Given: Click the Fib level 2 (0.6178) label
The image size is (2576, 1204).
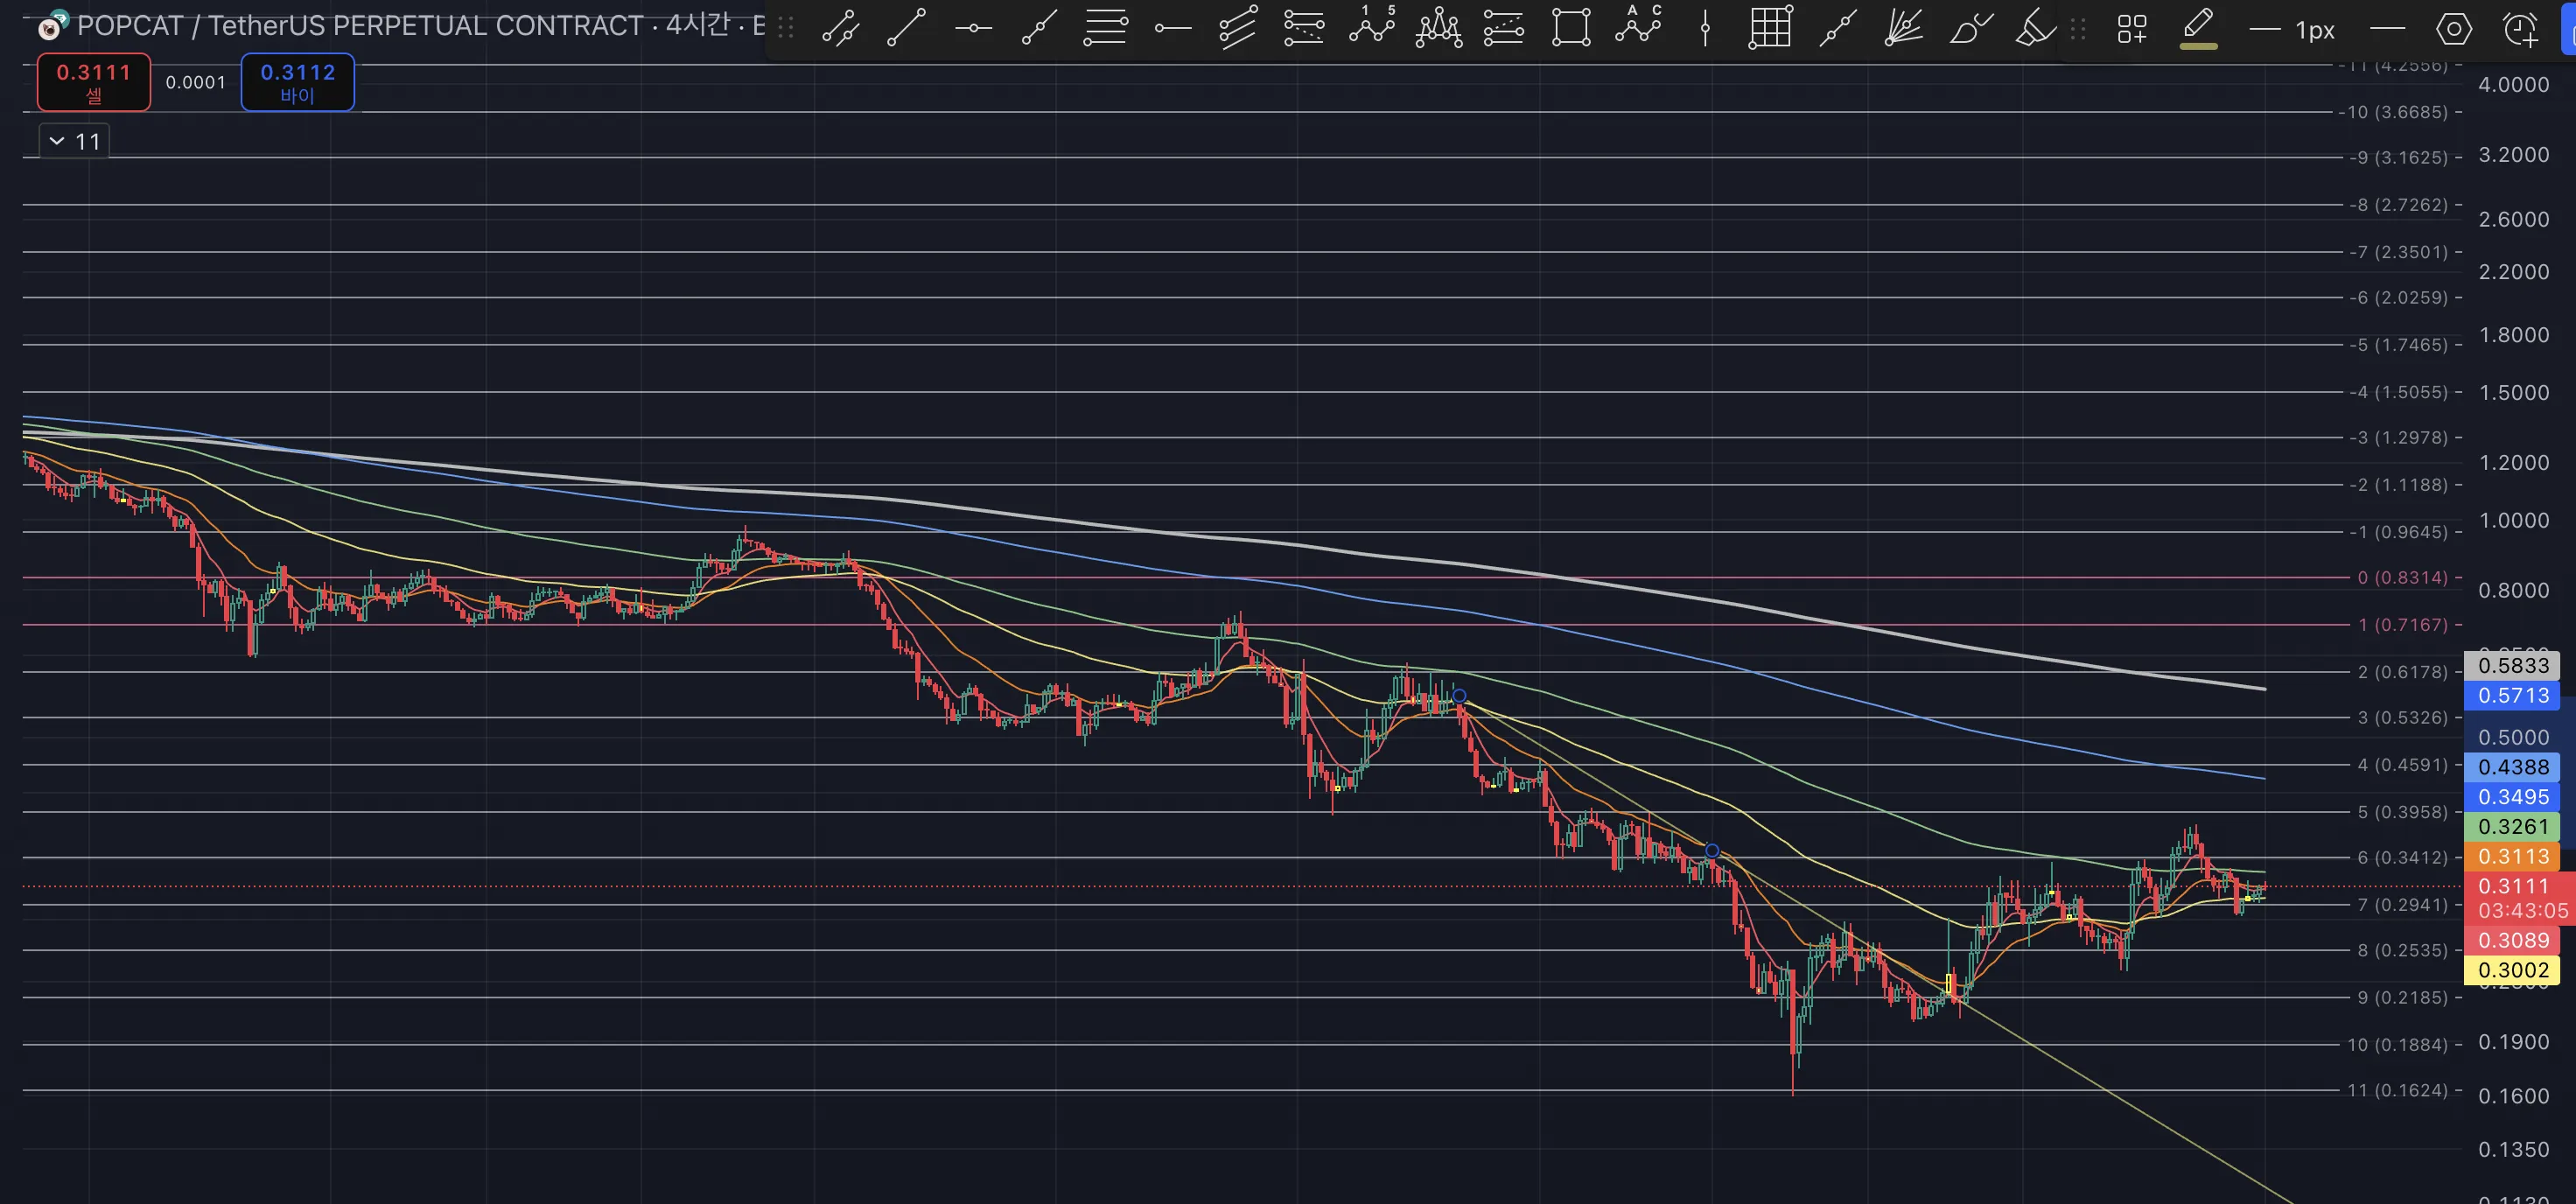Looking at the screenshot, I should (x=2402, y=672).
